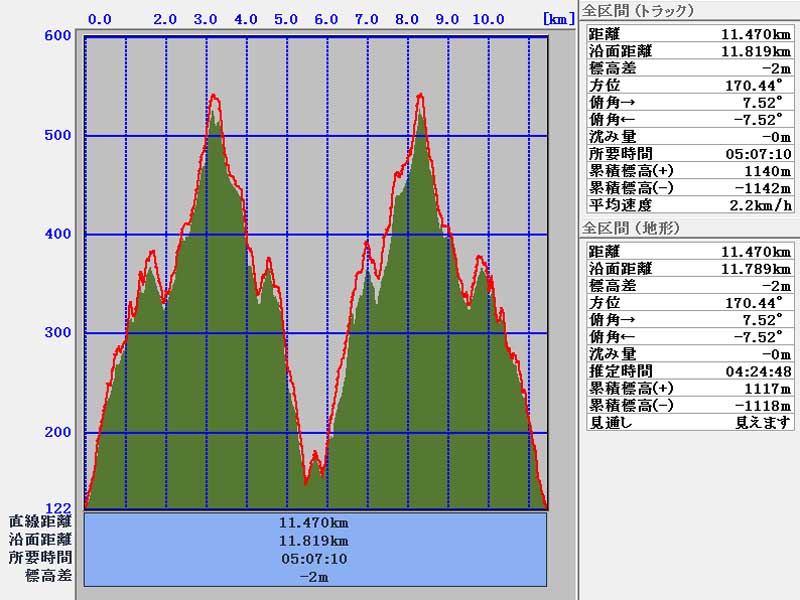This screenshot has width=800, height=600.
Task: Click the 600 elevation label on the y-axis
Action: point(58,37)
